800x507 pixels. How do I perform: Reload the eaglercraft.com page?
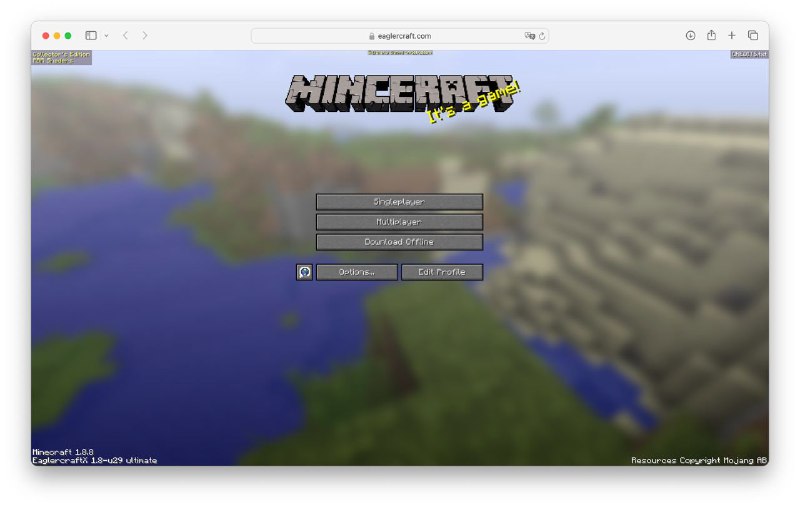[x=542, y=35]
